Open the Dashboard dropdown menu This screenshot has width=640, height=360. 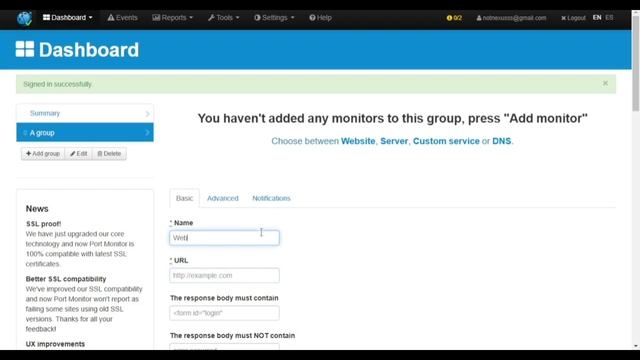(x=68, y=18)
